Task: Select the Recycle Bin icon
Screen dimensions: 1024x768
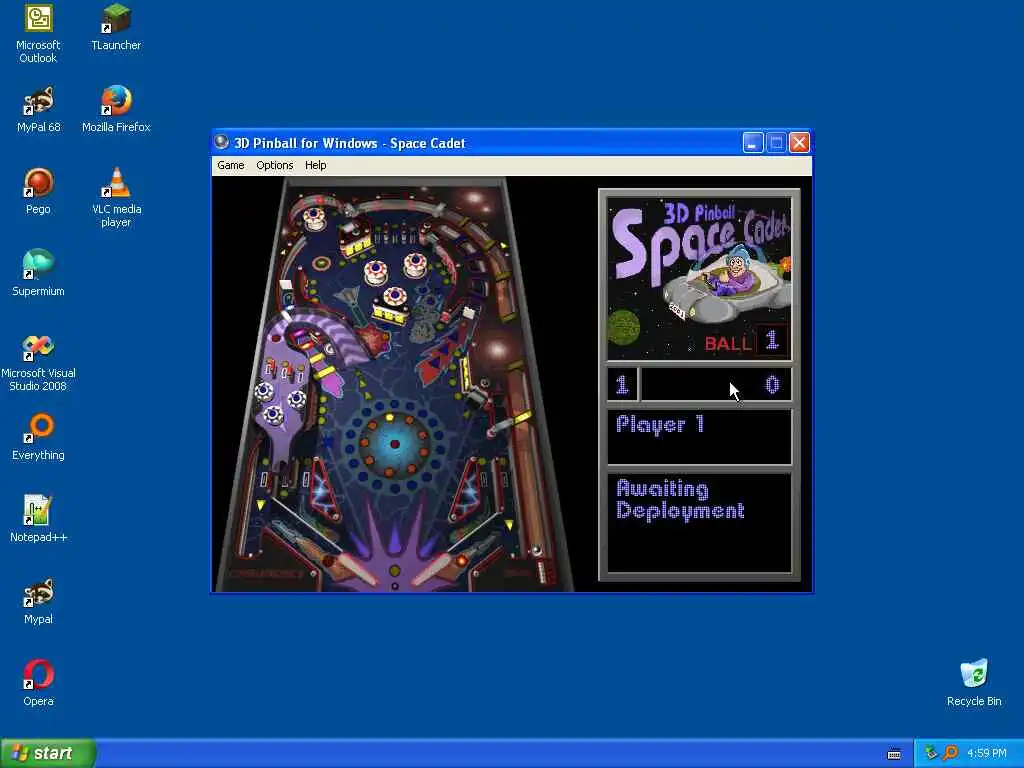Action: (x=974, y=684)
